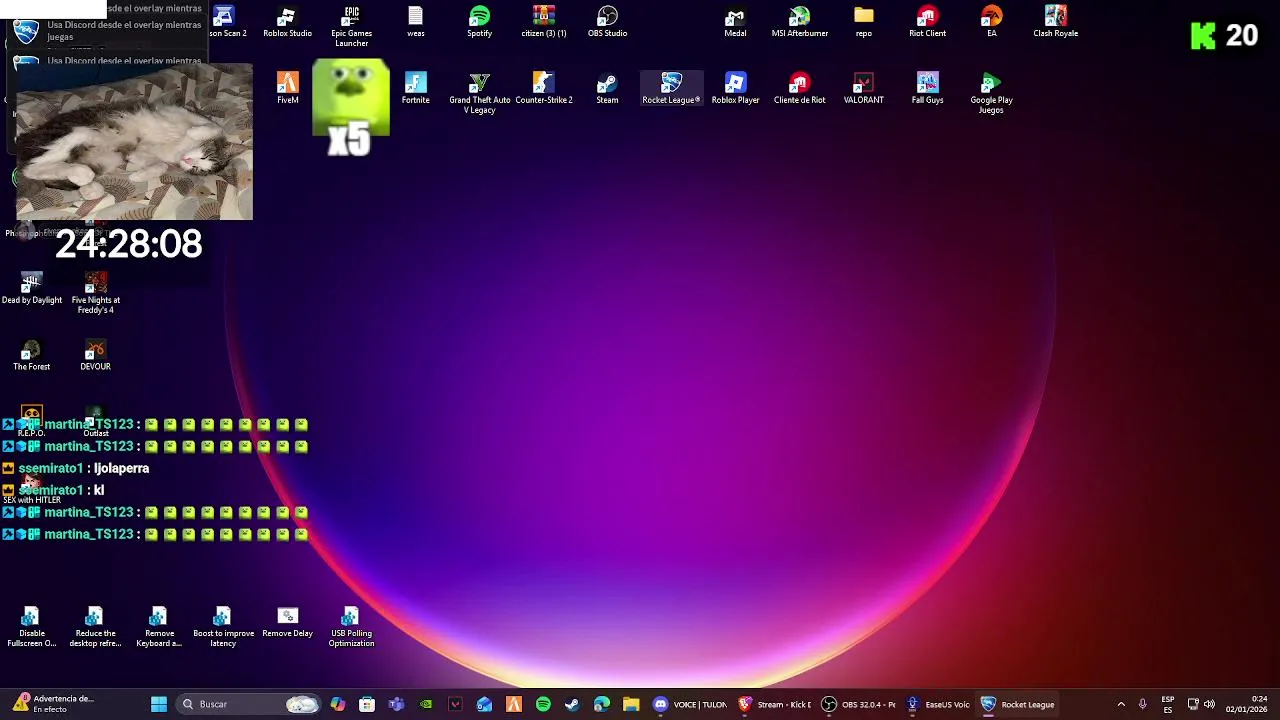Switch to the OBS 32.0.4 taskbar window
Screen dimensions: 1280x720
pos(858,704)
